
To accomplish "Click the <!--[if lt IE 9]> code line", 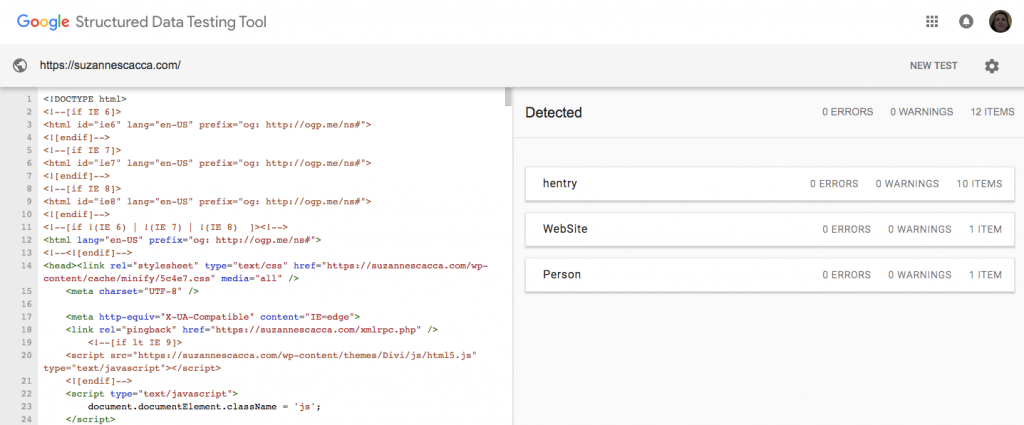I will click(135, 342).
